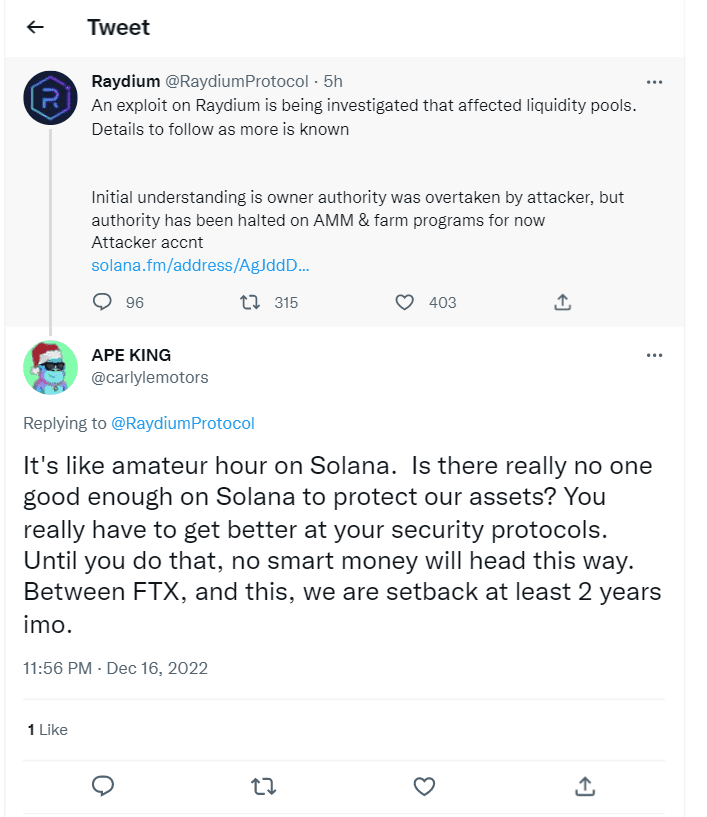
Task: Open the more options menu on APE KING's reply
Action: 655,355
